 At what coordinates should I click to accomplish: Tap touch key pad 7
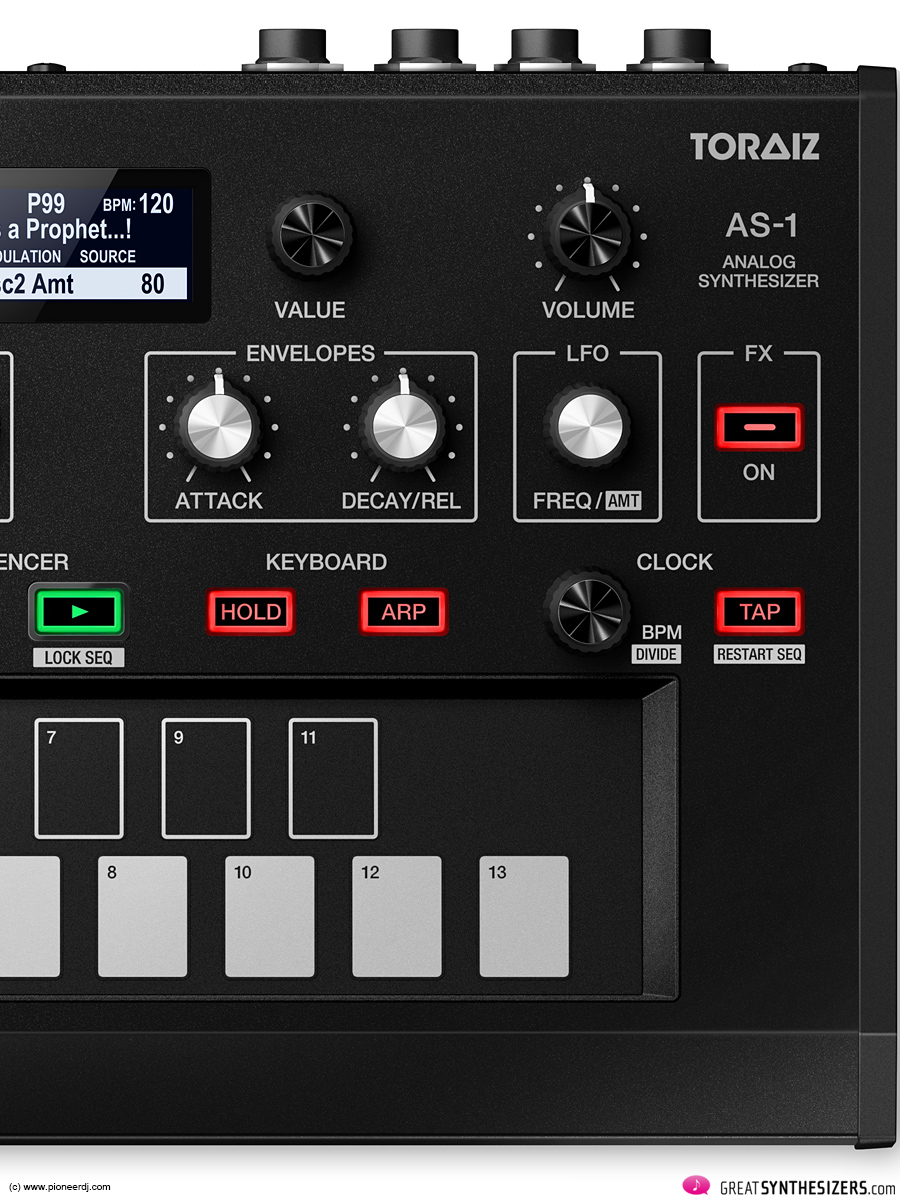tap(79, 778)
